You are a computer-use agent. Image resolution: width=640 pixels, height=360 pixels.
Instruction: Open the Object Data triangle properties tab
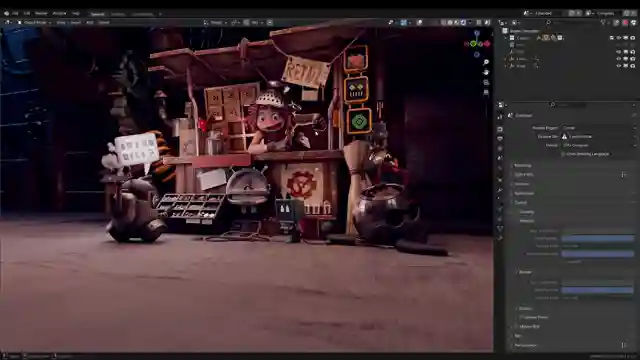coord(500,229)
